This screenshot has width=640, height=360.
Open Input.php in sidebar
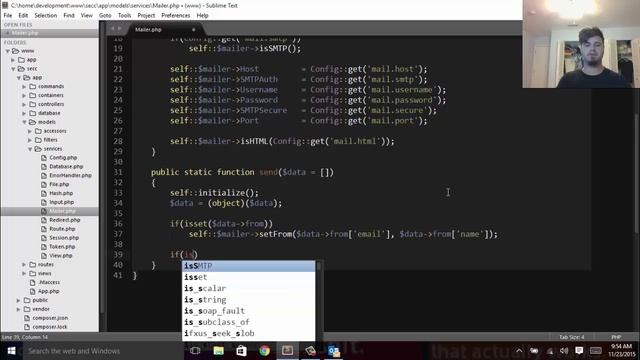(x=61, y=202)
